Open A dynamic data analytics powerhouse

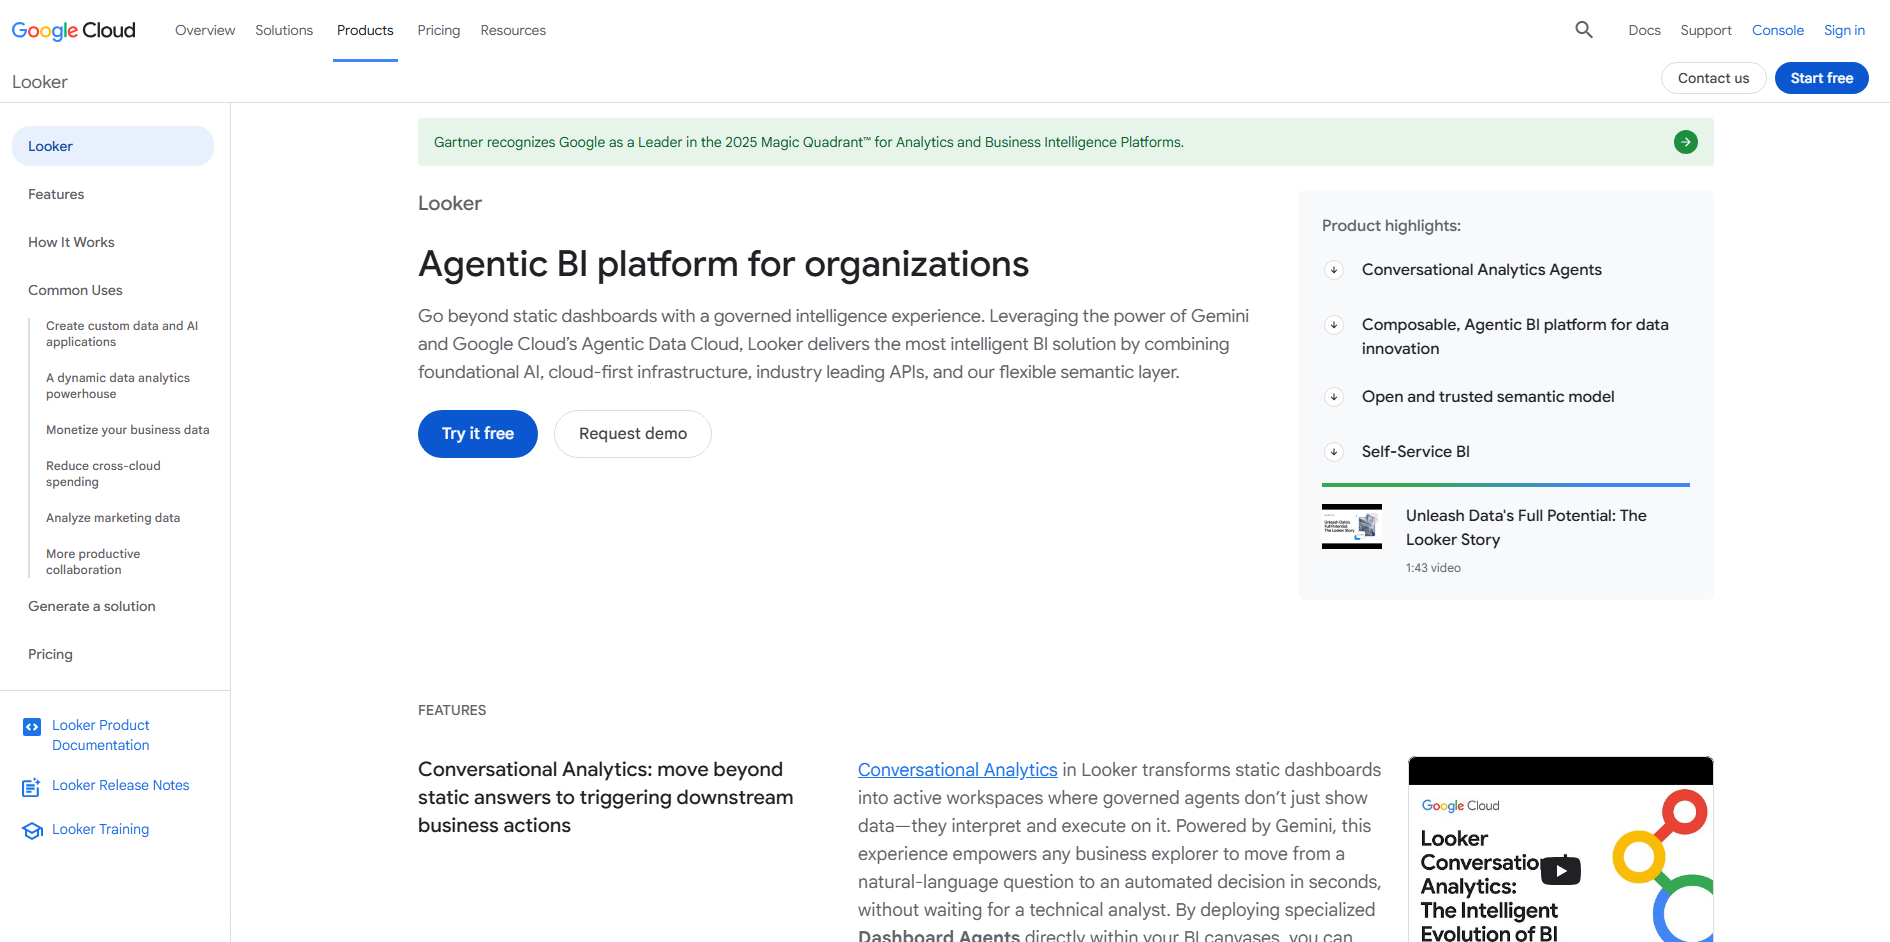click(118, 386)
